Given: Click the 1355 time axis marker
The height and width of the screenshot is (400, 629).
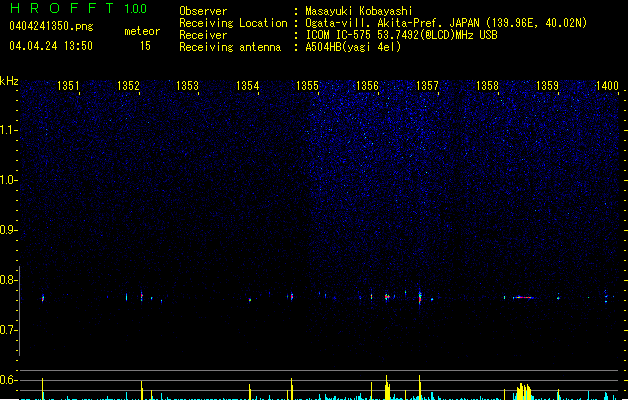Looking at the screenshot, I should [x=307, y=86].
